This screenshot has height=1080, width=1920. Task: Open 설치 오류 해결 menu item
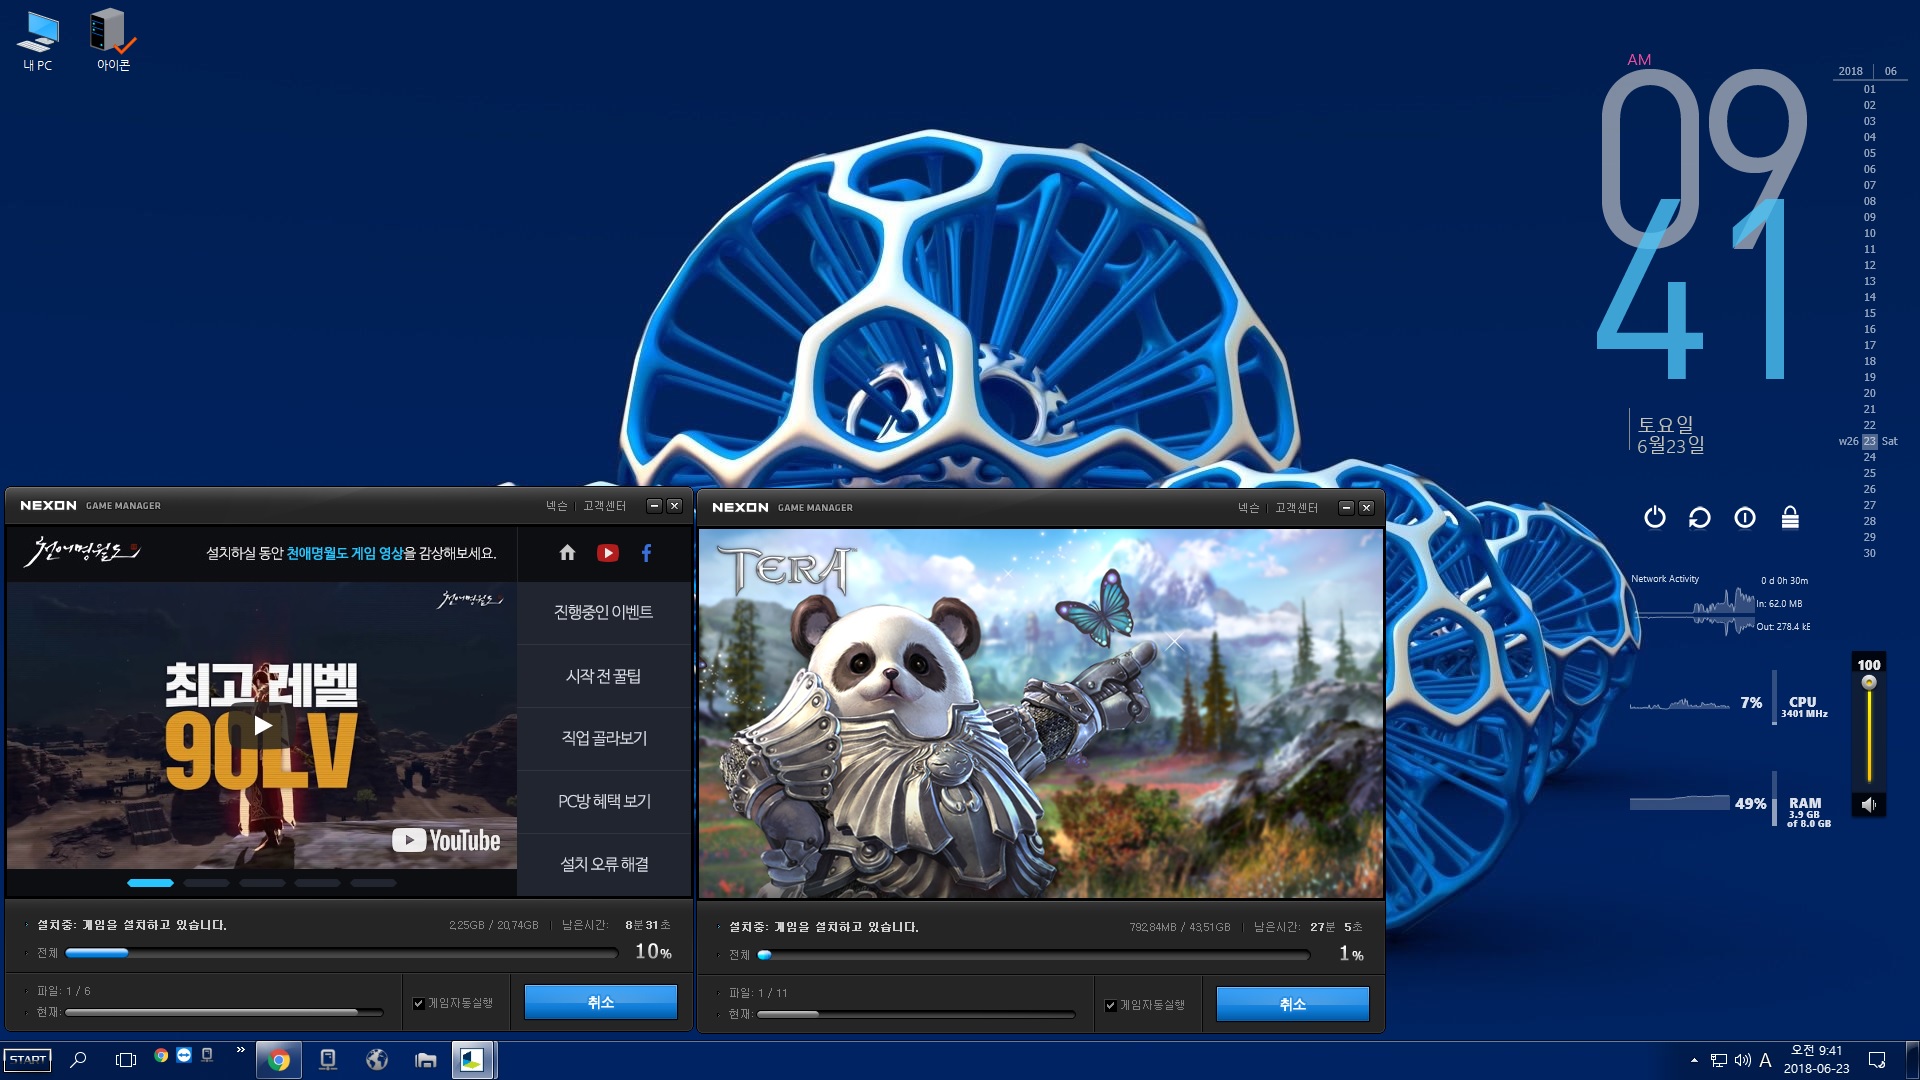(604, 864)
